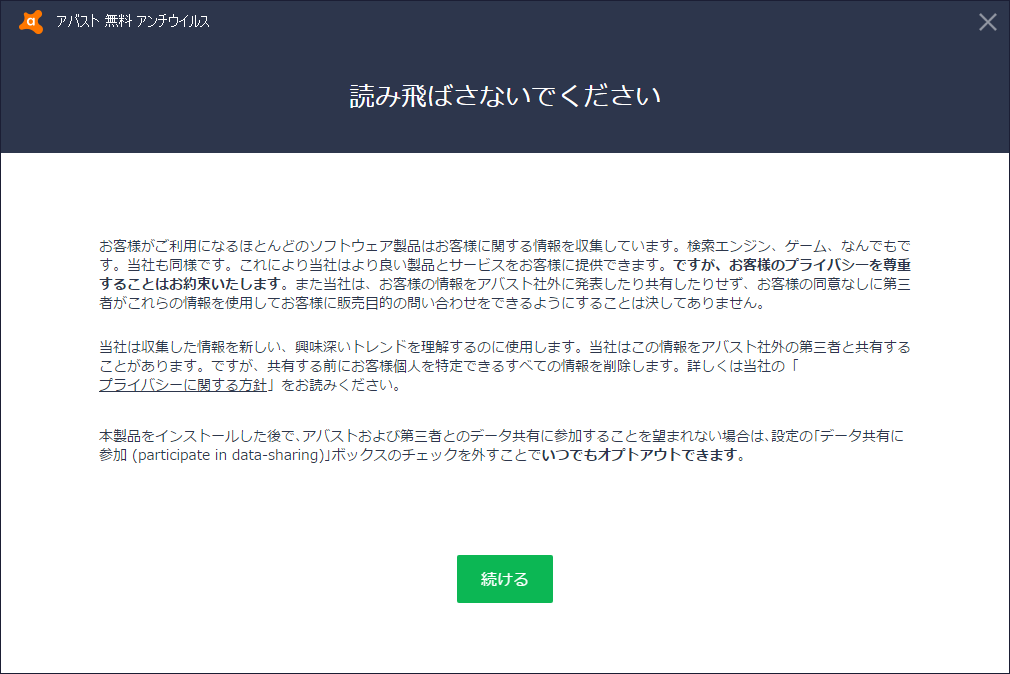The width and height of the screenshot is (1010, 674).
Task: Close the Avast installer dialog
Action: [987, 22]
